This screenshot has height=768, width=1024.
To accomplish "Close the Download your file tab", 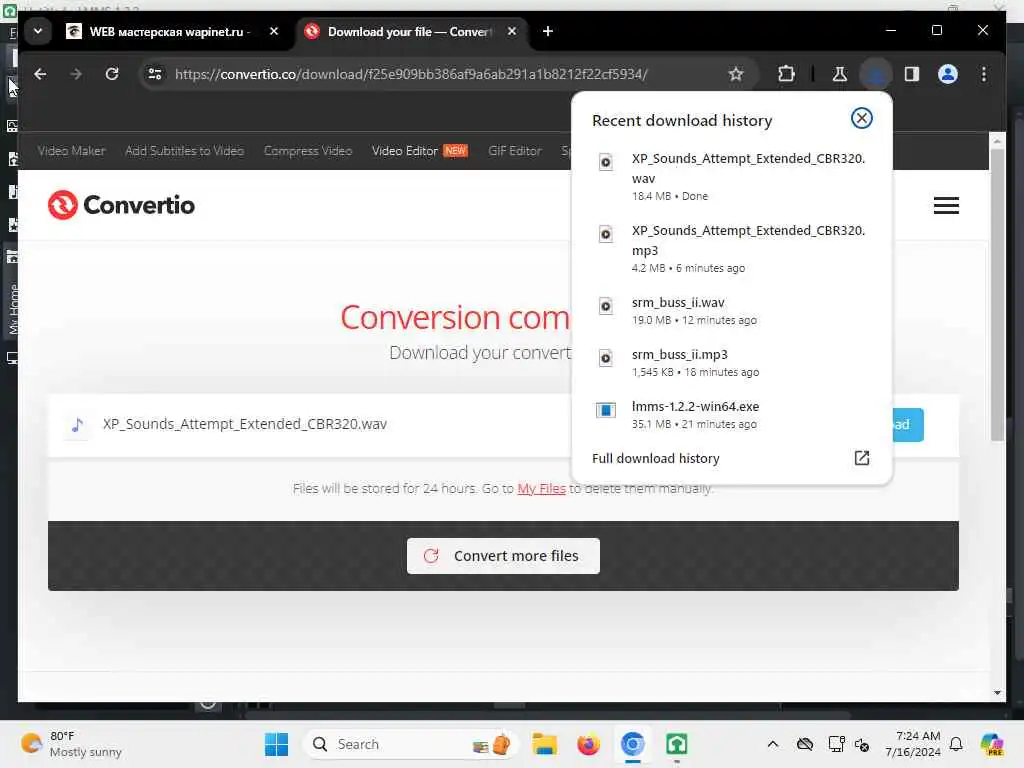I will [x=512, y=31].
